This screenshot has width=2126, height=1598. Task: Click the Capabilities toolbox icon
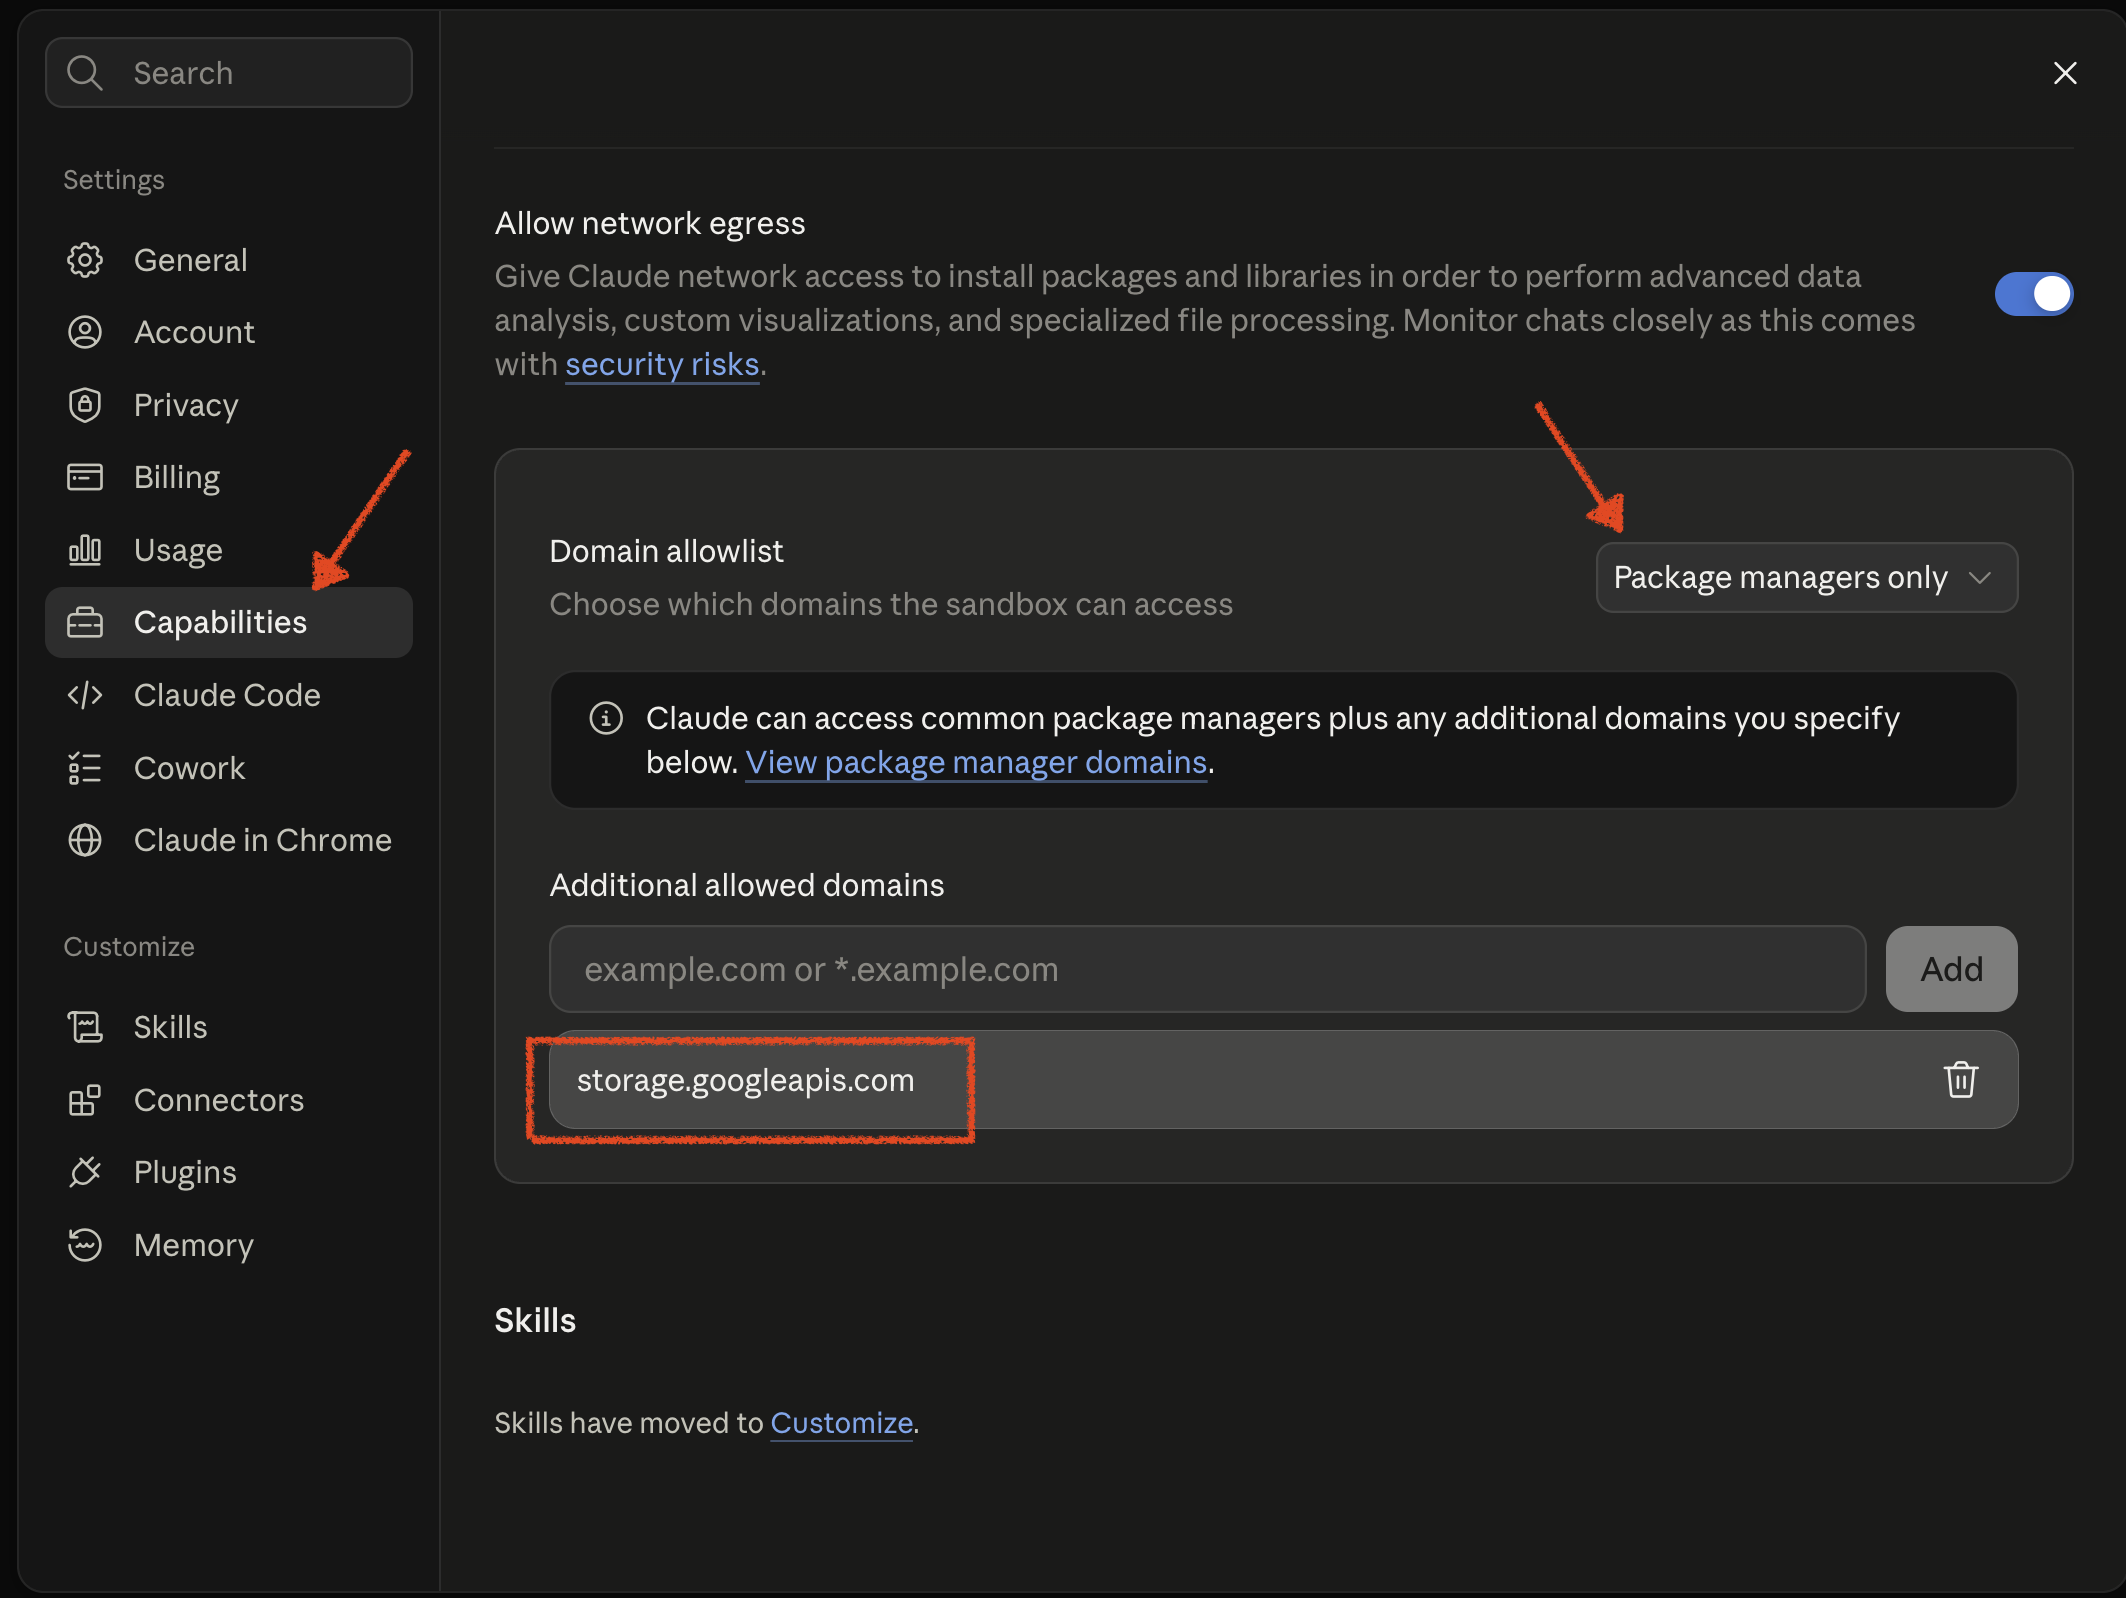85,622
